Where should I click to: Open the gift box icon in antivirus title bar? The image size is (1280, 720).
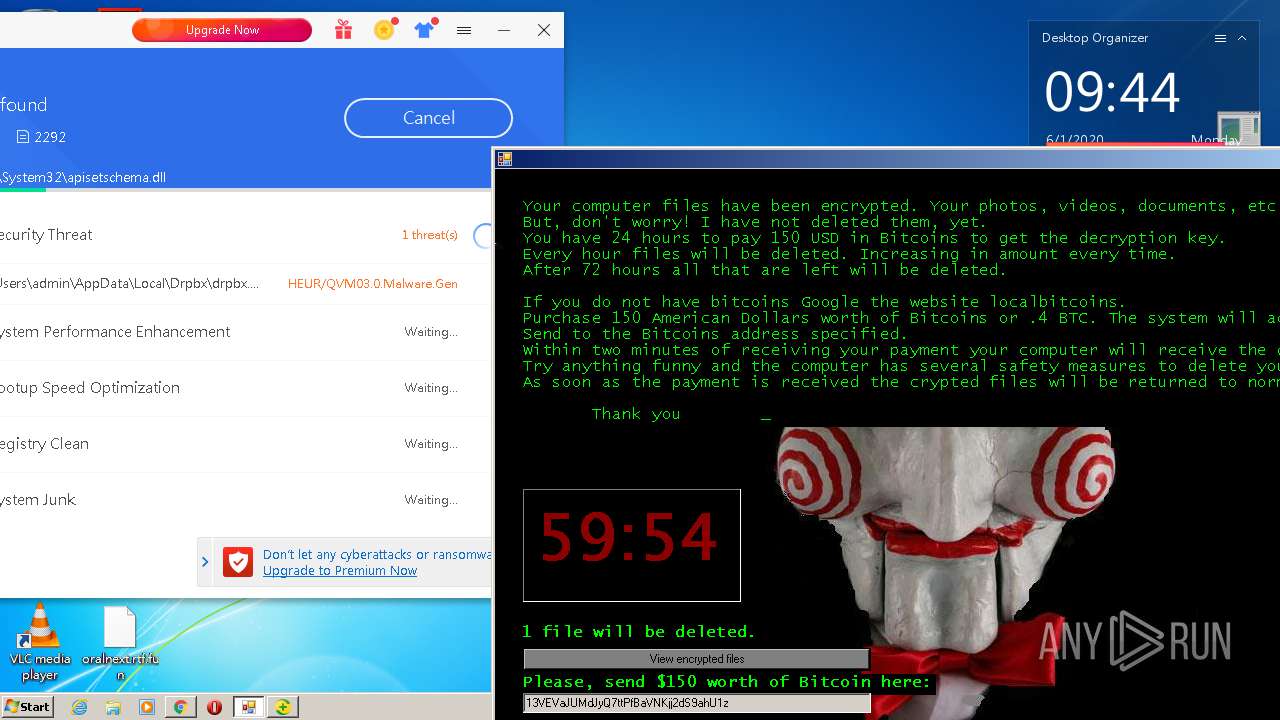344,30
